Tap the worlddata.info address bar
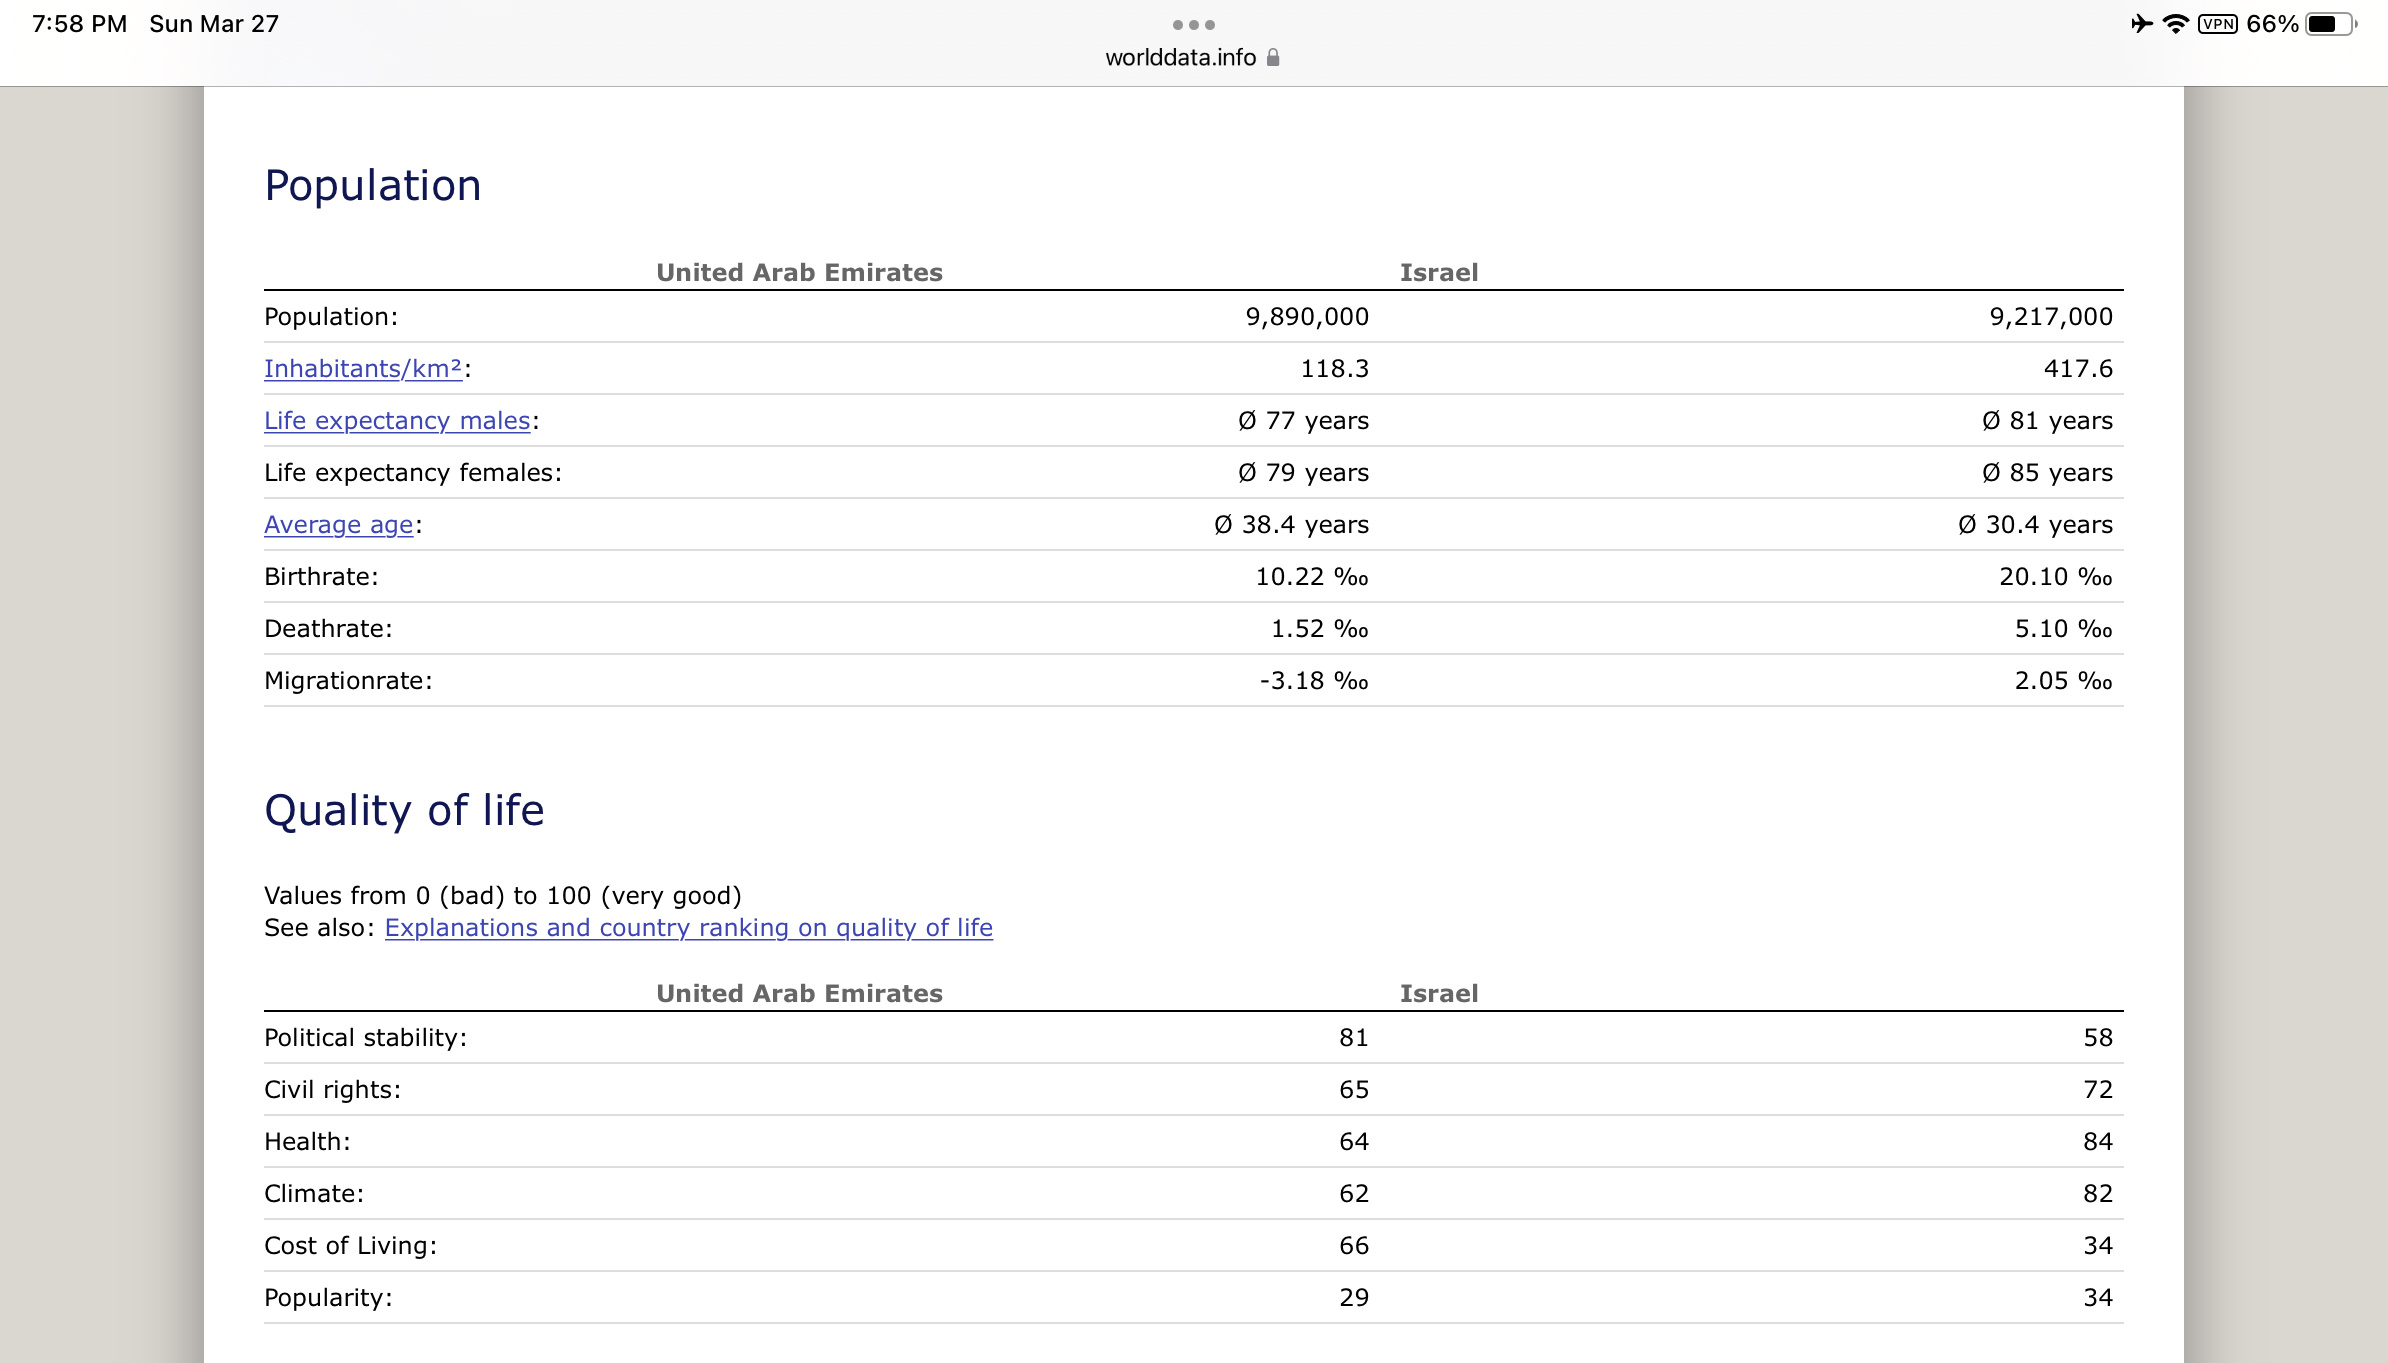Image resolution: width=2388 pixels, height=1363 pixels. click(1180, 58)
